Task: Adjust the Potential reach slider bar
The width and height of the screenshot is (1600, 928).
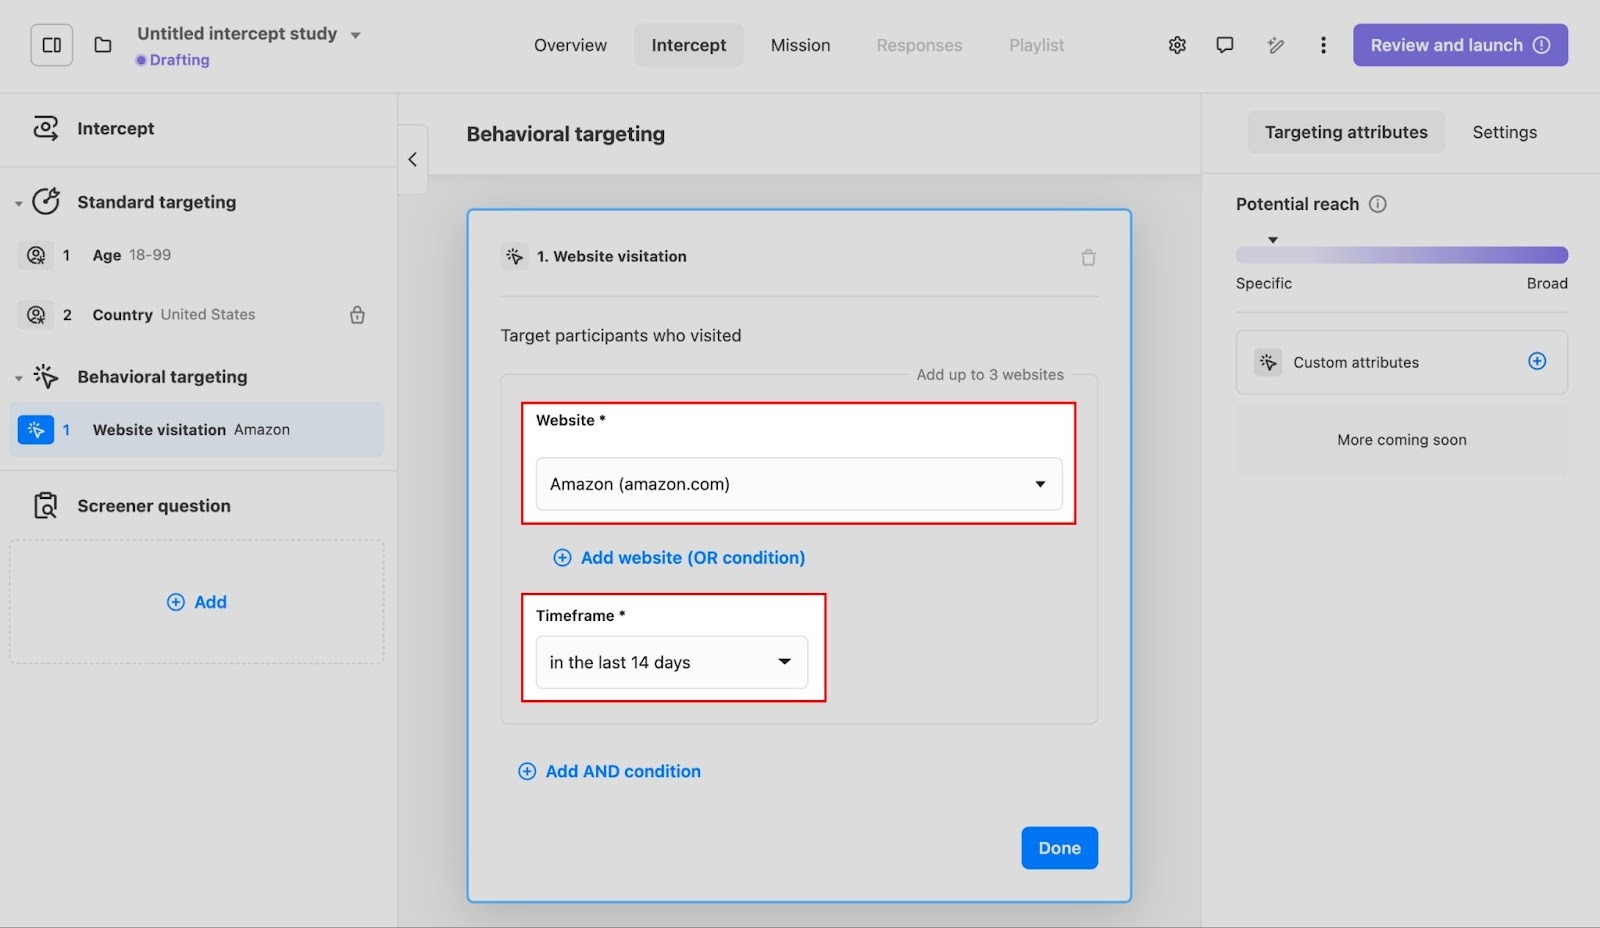Action: [1401, 255]
